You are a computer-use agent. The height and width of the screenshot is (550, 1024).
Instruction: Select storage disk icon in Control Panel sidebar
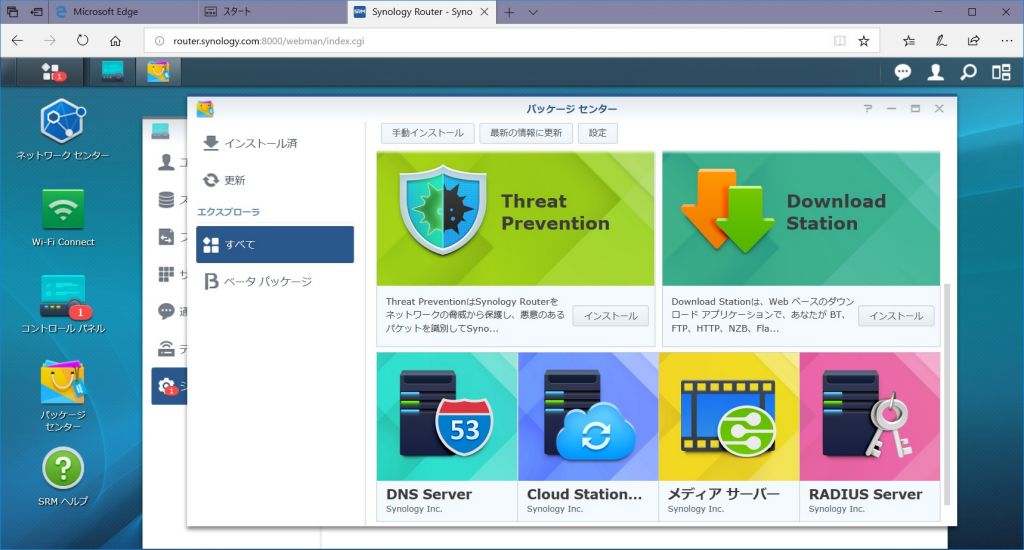[167, 199]
